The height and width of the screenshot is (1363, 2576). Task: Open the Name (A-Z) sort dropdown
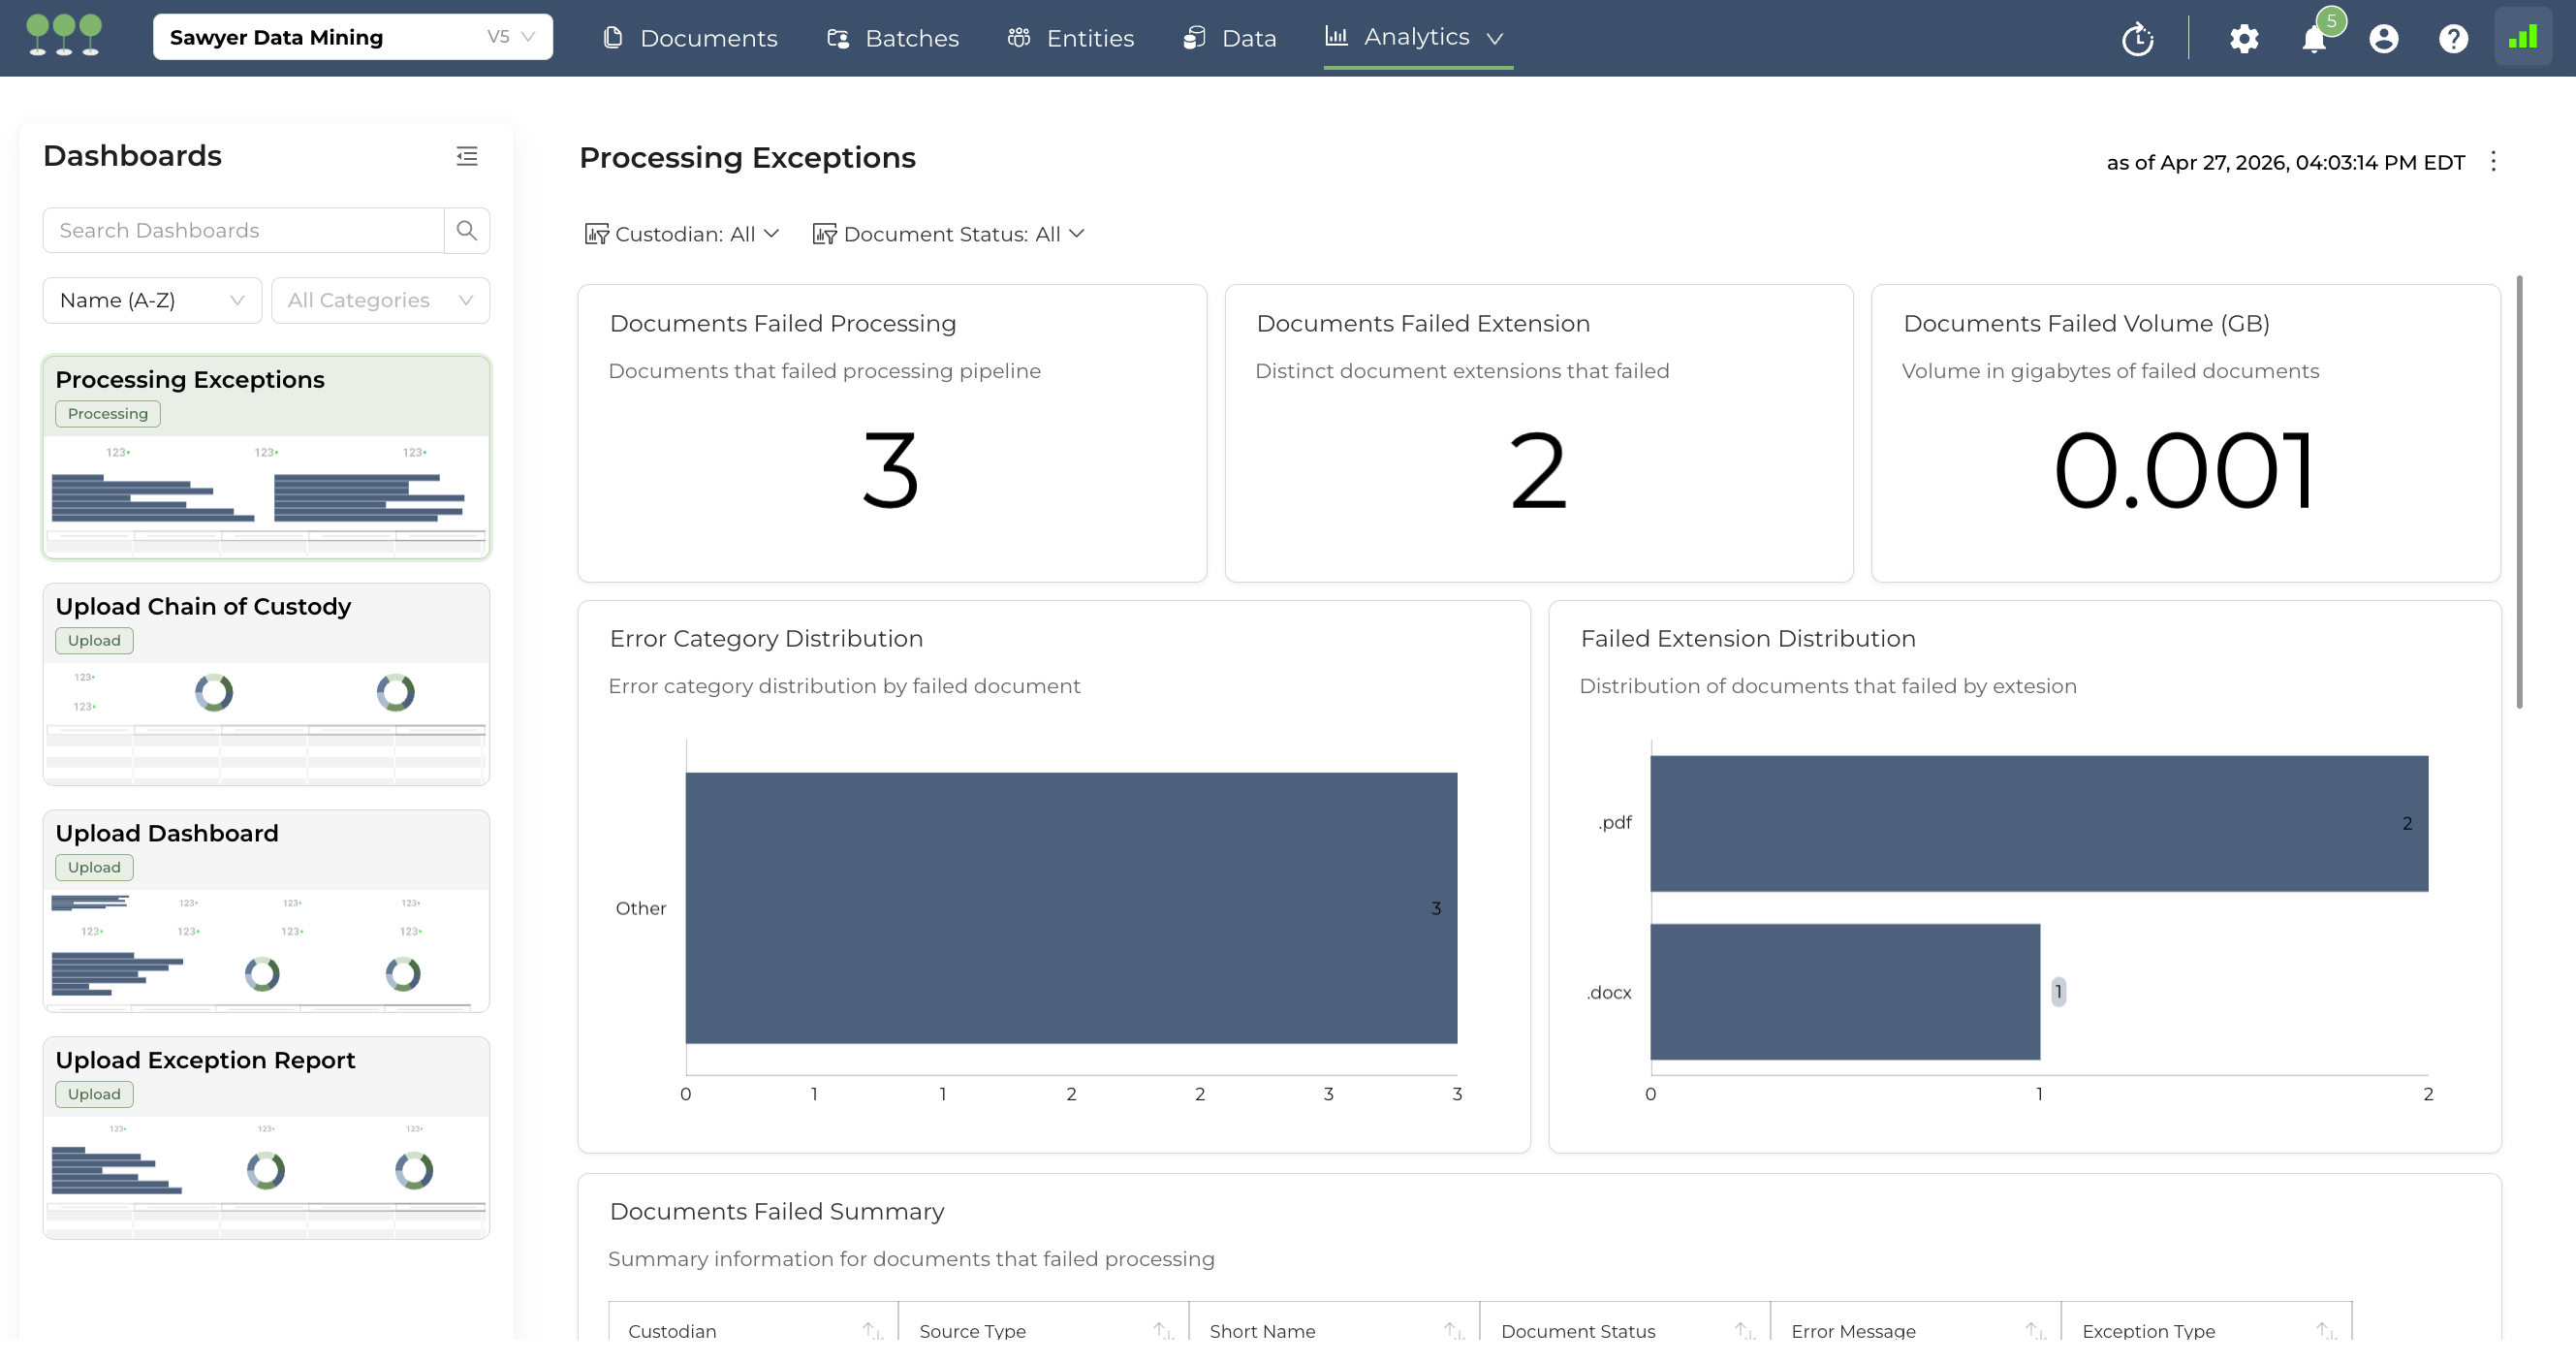click(x=151, y=300)
